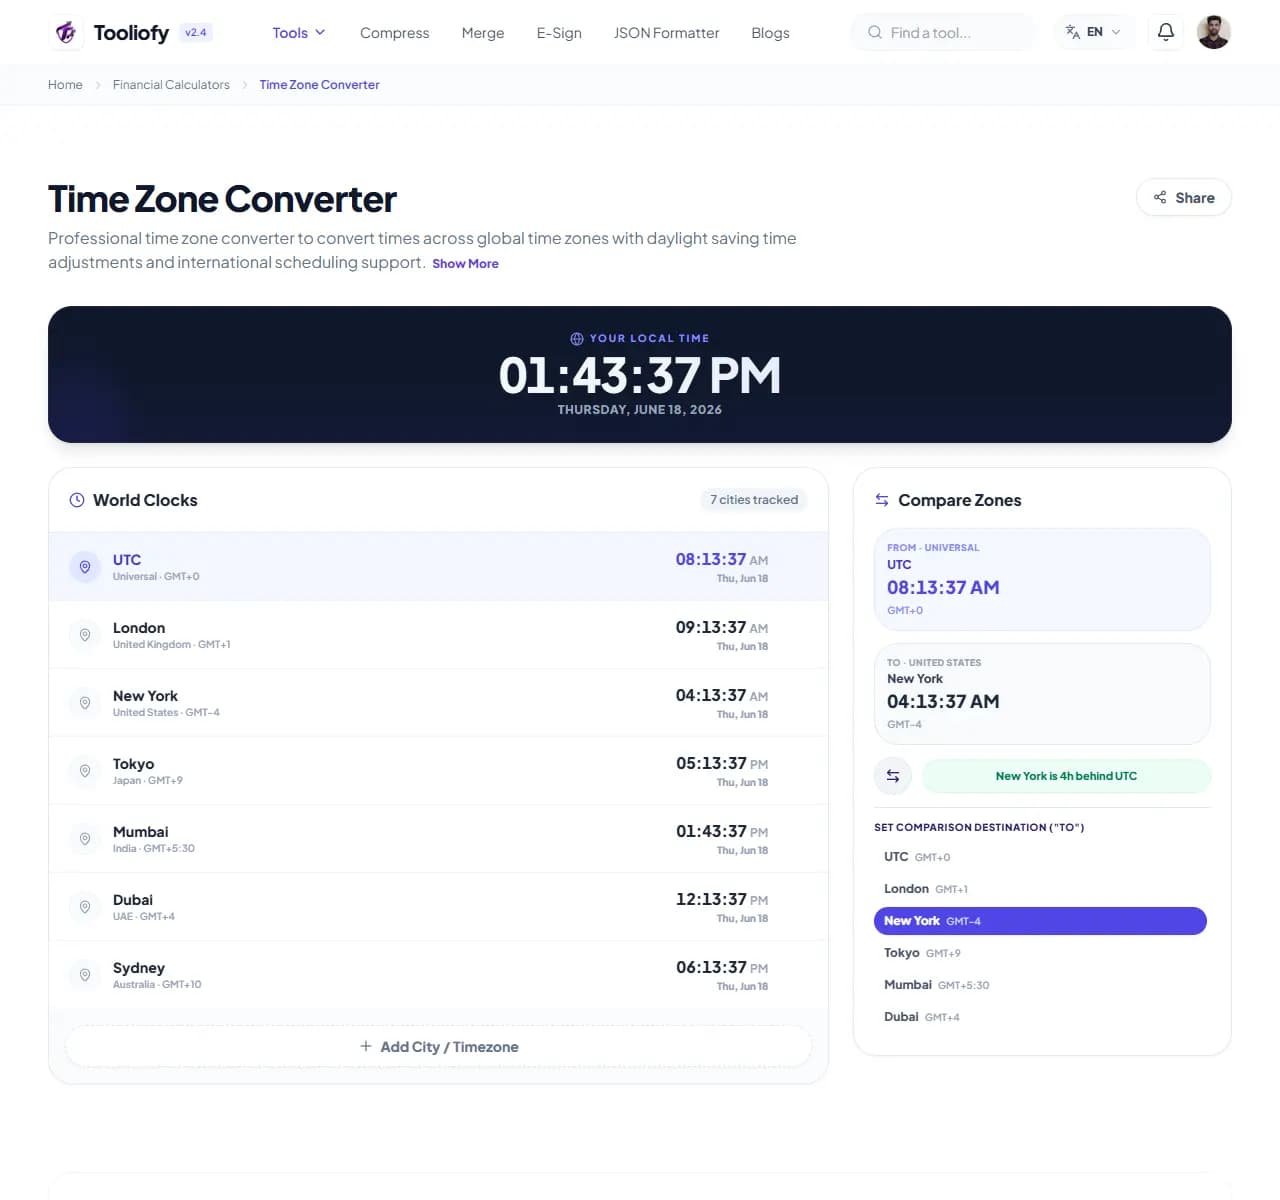This screenshot has height=1200, width=1280.
Task: Click the translate language icon
Action: click(1072, 32)
